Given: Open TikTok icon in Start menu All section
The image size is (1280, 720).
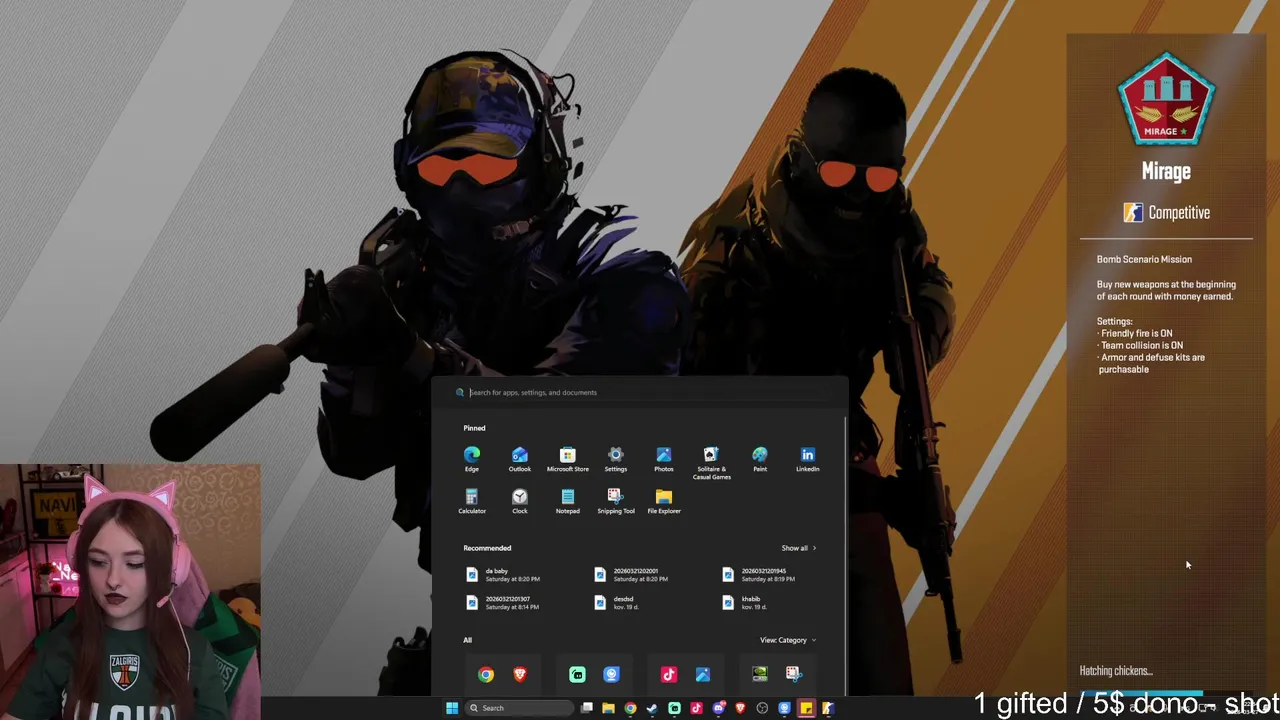Looking at the screenshot, I should coord(669,674).
